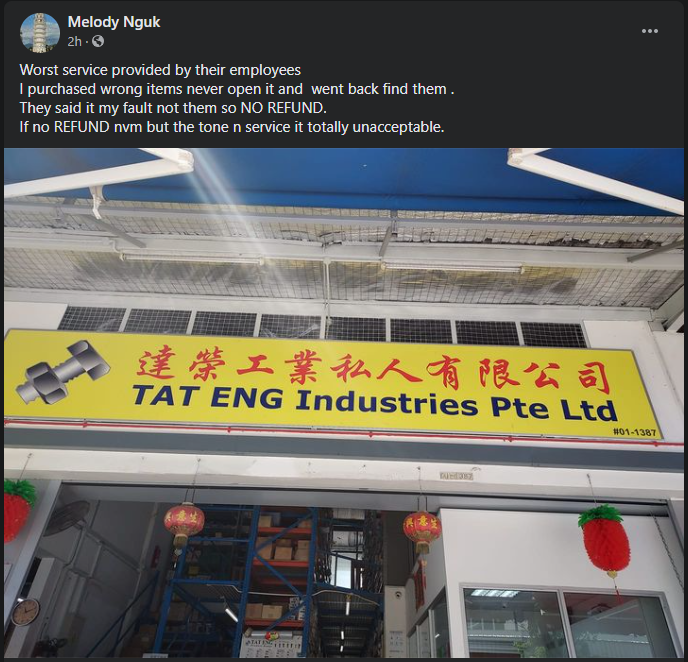The width and height of the screenshot is (688, 662).
Task: Click the glass window of the shop
Action: tap(567, 623)
